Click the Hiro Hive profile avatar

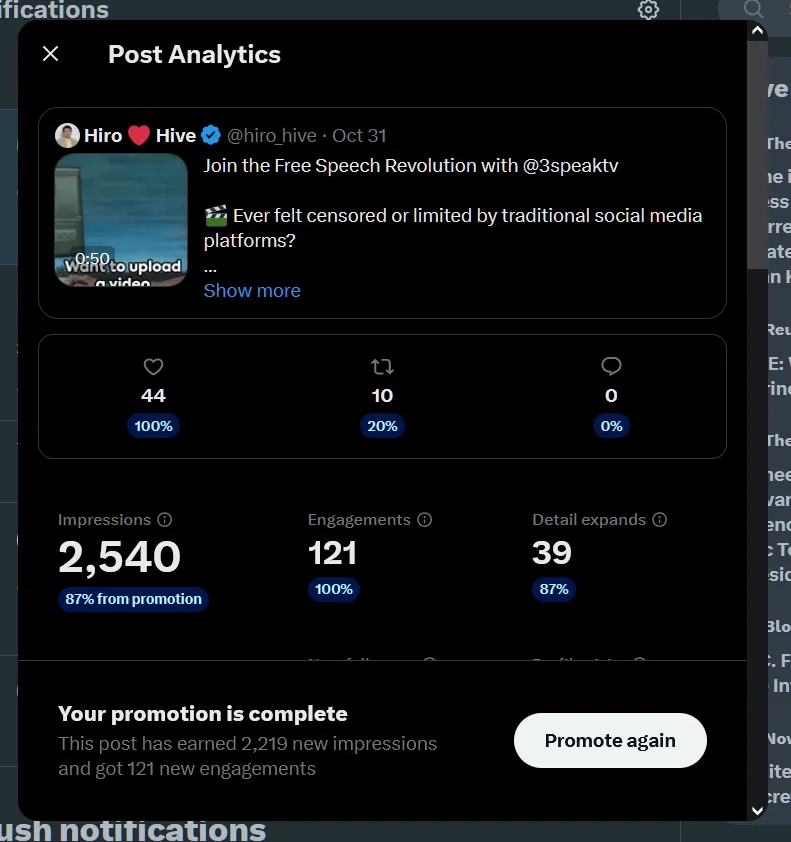67,135
